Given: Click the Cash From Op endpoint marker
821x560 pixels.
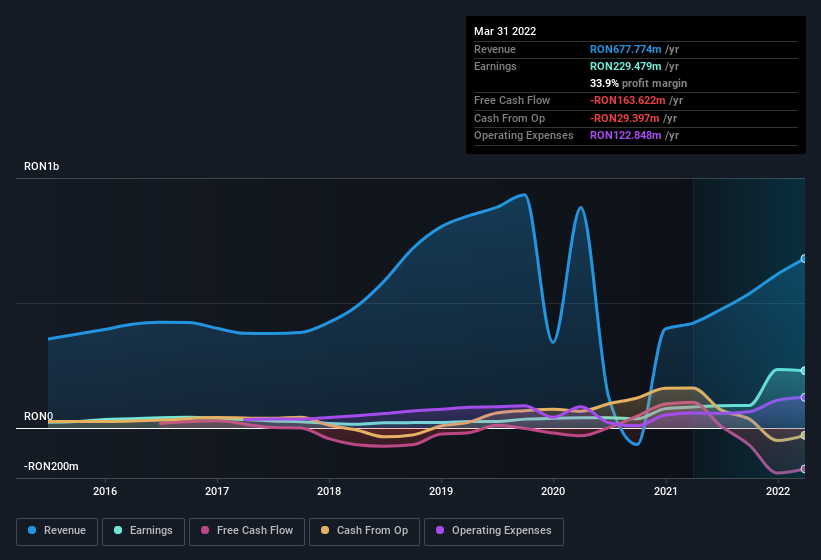Looking at the screenshot, I should click(803, 435).
